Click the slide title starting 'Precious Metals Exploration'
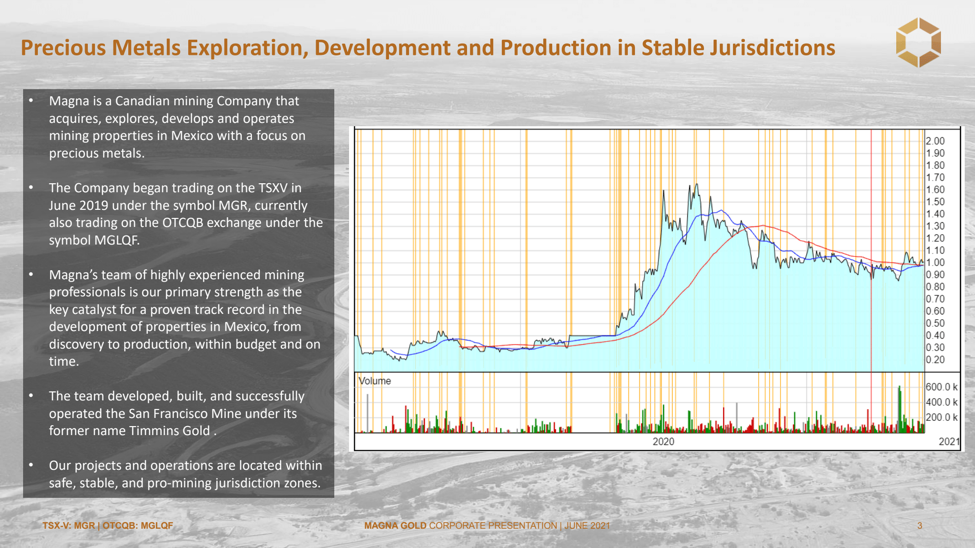This screenshot has width=977, height=550. (427, 47)
